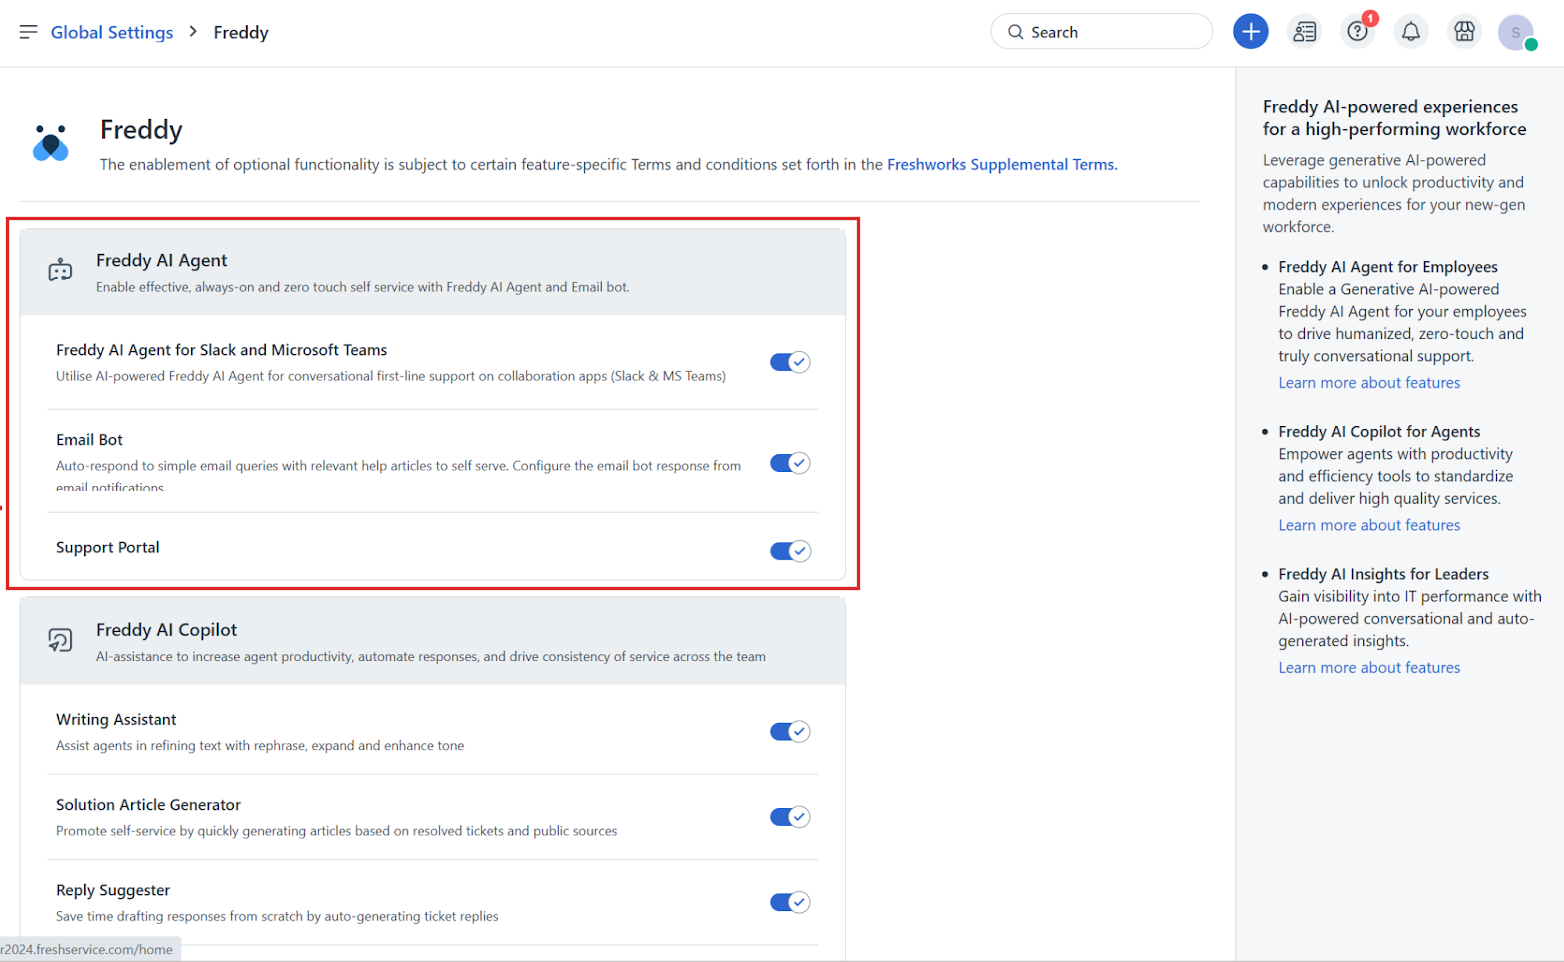Click the Email Bot label
This screenshot has height=962, width=1564.
89,440
